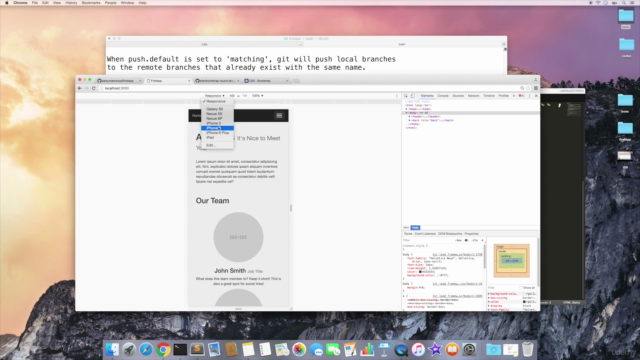Open the Responsive device dropdown
Screen dimensions: 640x360
(x=214, y=96)
